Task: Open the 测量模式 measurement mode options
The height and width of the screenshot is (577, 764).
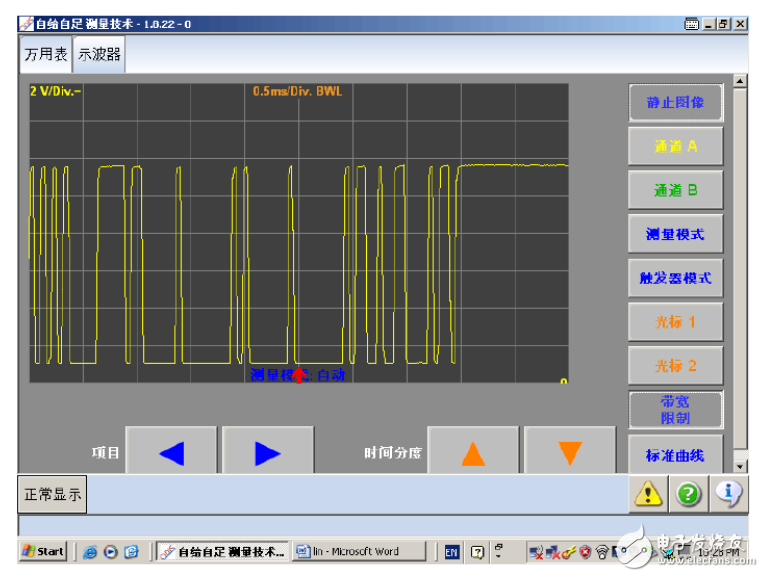Action: (x=675, y=234)
